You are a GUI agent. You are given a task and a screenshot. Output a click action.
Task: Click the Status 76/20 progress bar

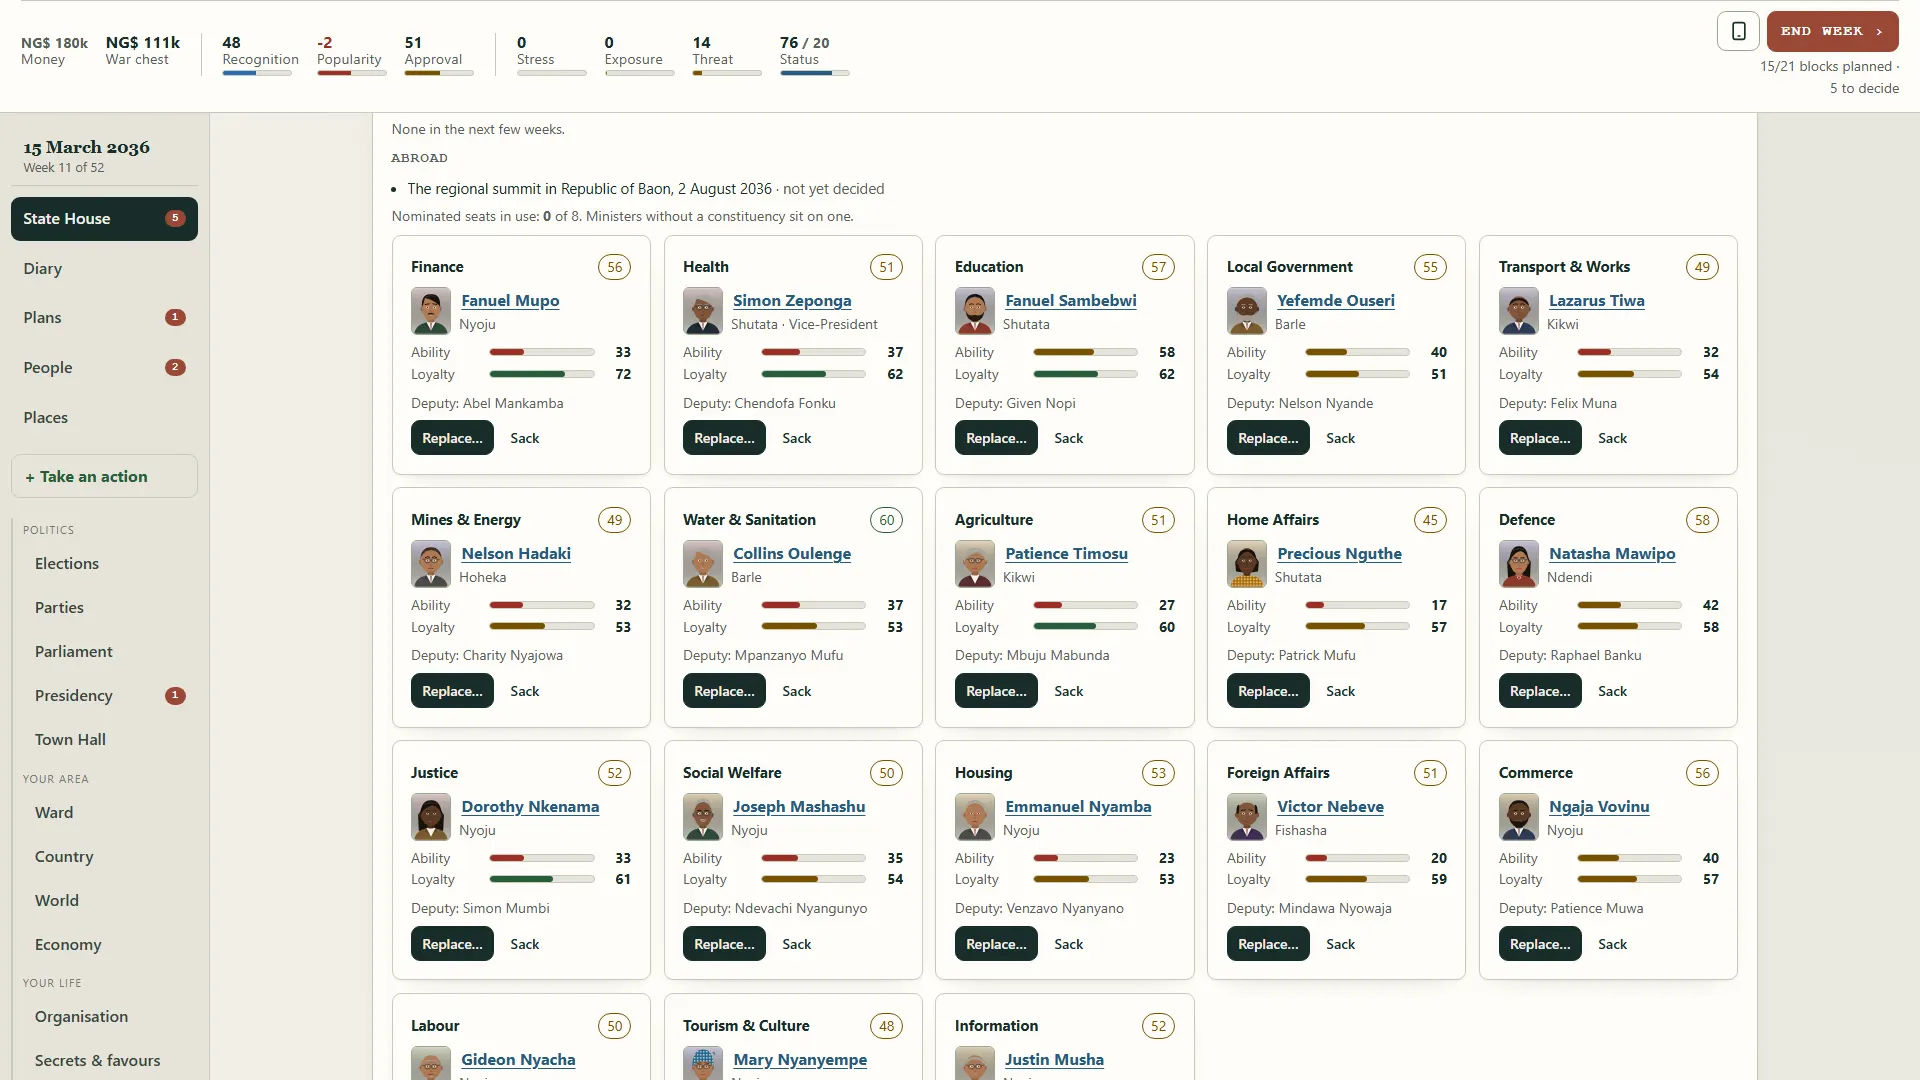[815, 73]
